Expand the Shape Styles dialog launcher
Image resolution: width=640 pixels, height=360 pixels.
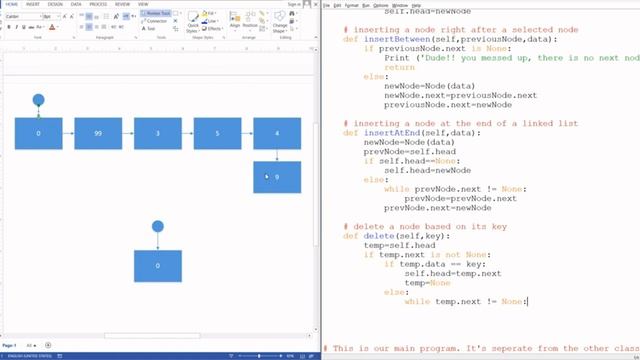pos(224,38)
